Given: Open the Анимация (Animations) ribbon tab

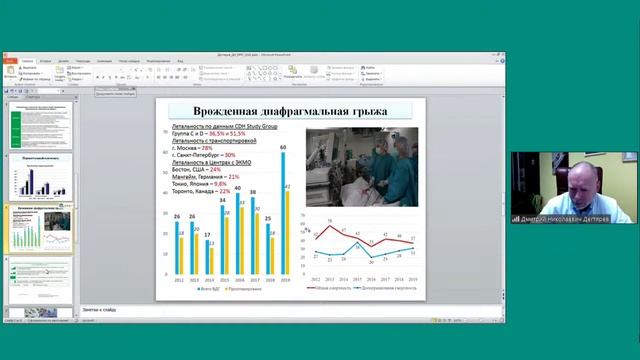Looking at the screenshot, I should 104,61.
